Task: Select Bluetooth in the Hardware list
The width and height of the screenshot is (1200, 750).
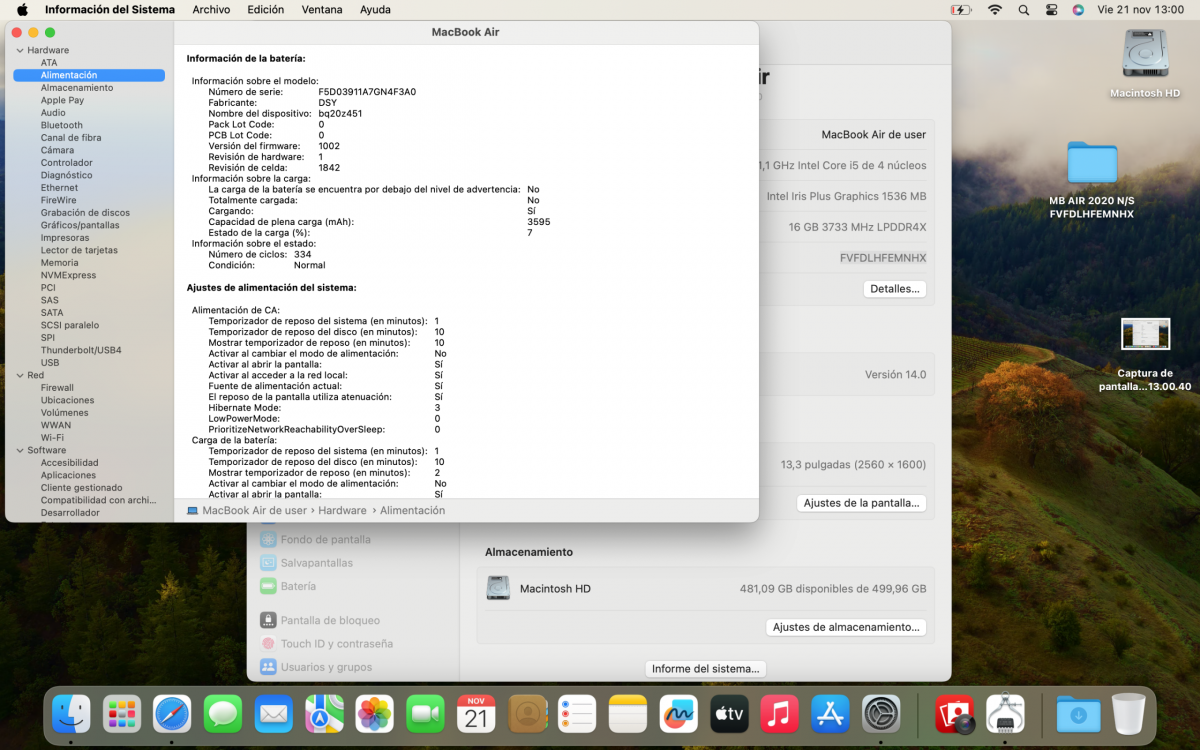Action: coord(62,125)
